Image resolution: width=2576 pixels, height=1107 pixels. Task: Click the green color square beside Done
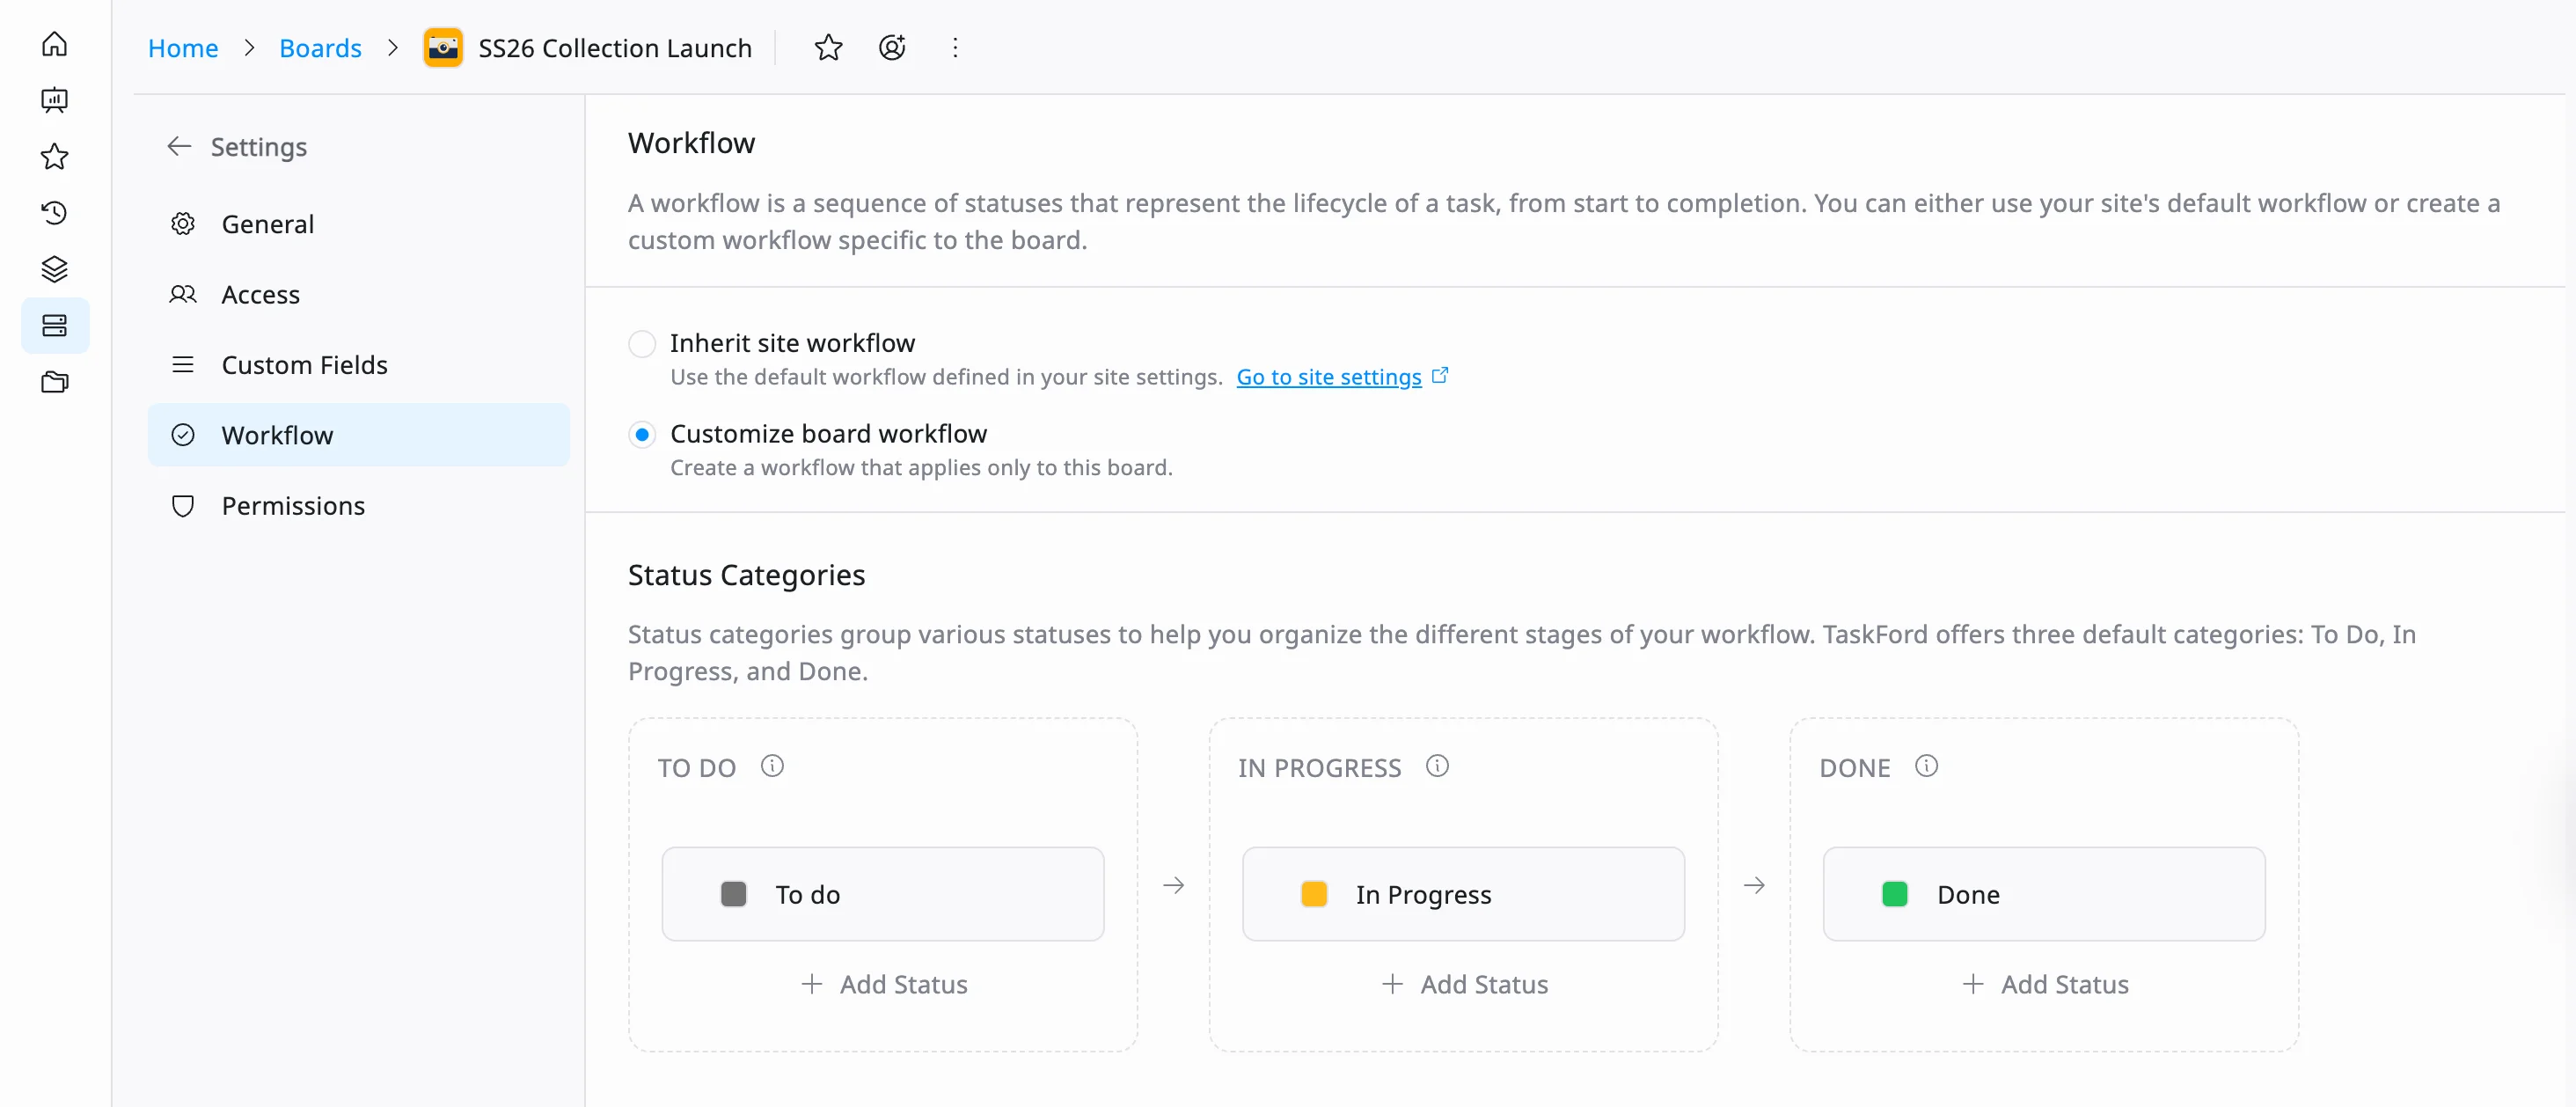tap(1895, 894)
